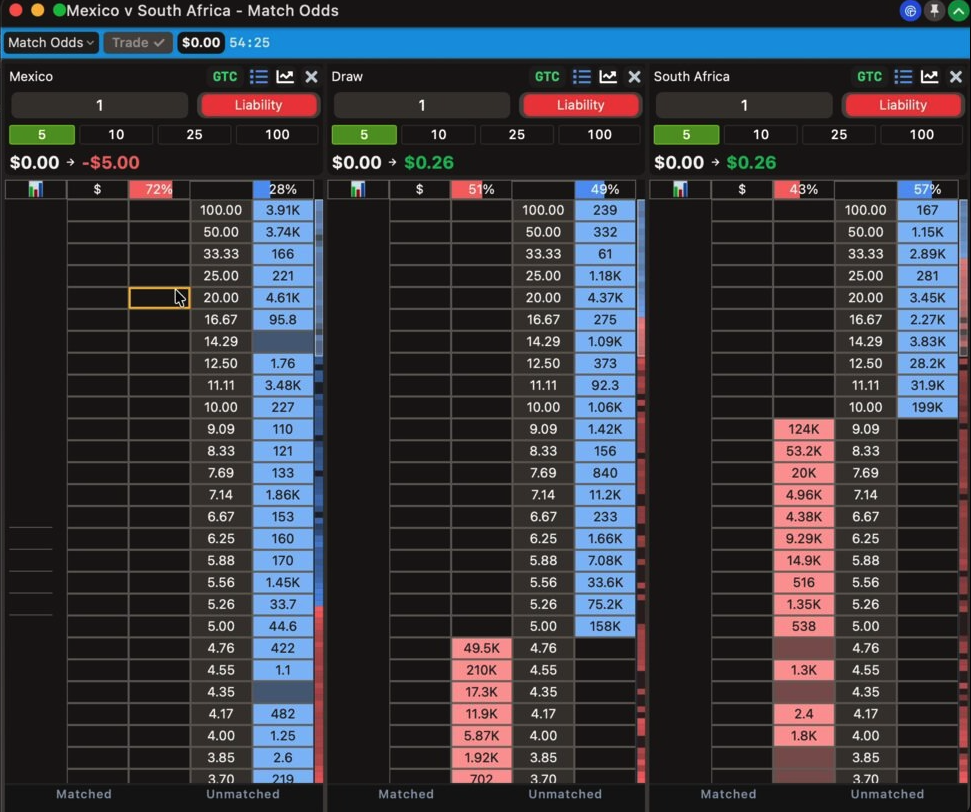
Task: Pin the window with the pin icon
Action: (x=934, y=11)
